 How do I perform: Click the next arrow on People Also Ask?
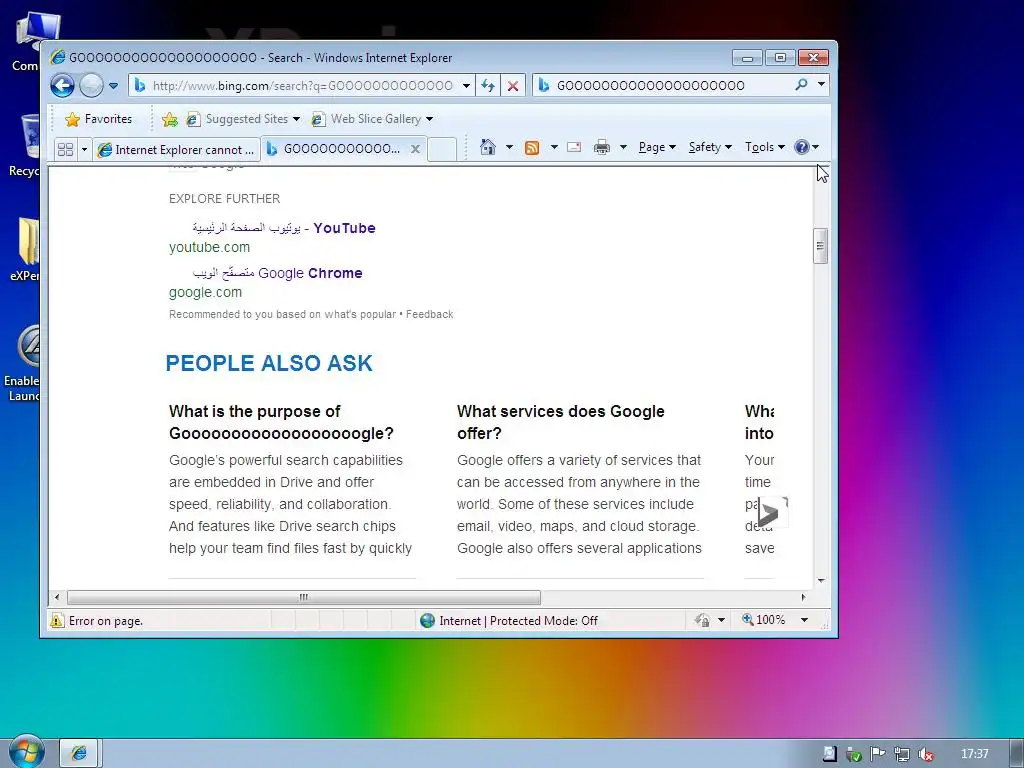tap(773, 513)
